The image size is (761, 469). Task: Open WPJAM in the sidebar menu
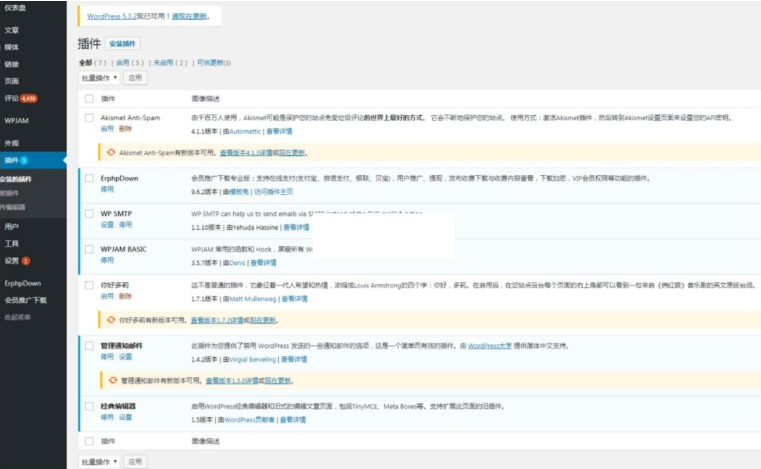pos(17,121)
